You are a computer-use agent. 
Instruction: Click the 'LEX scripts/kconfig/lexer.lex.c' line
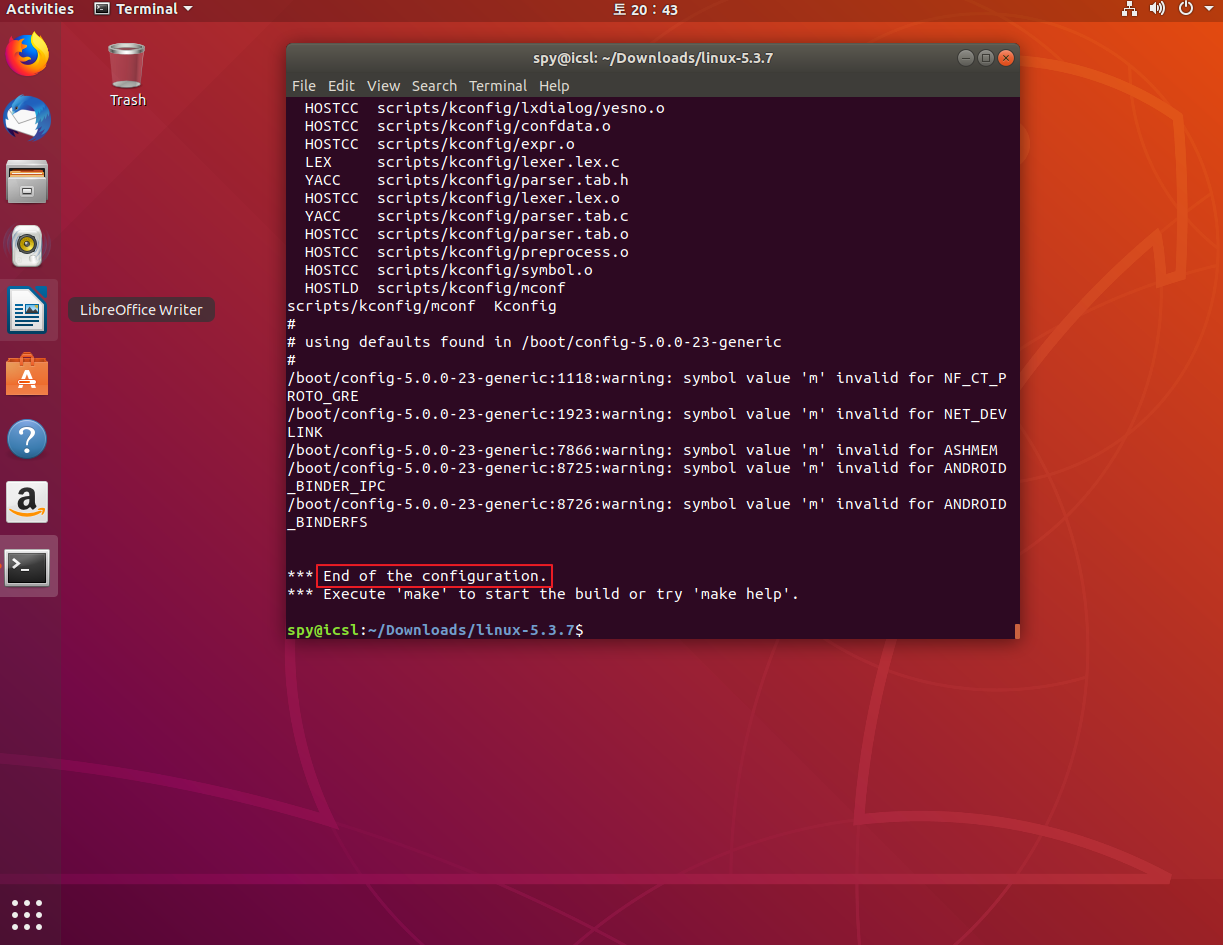point(462,162)
